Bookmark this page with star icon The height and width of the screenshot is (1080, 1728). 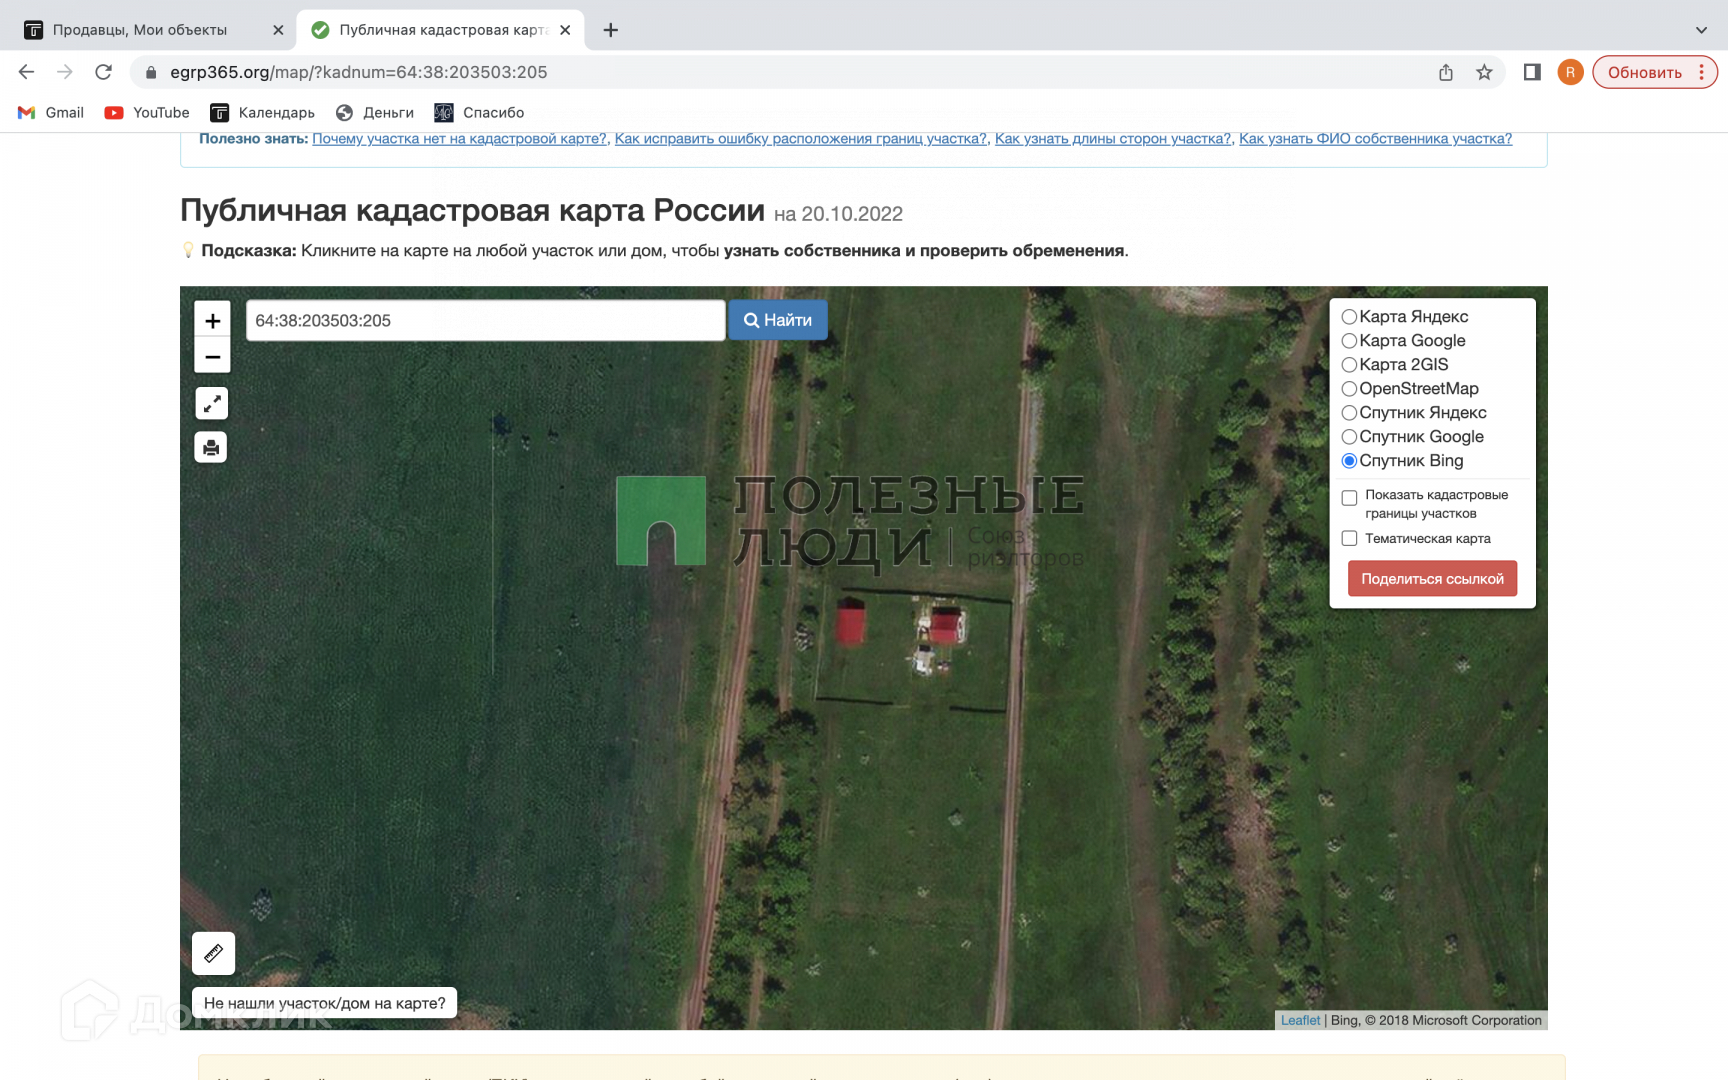point(1484,72)
